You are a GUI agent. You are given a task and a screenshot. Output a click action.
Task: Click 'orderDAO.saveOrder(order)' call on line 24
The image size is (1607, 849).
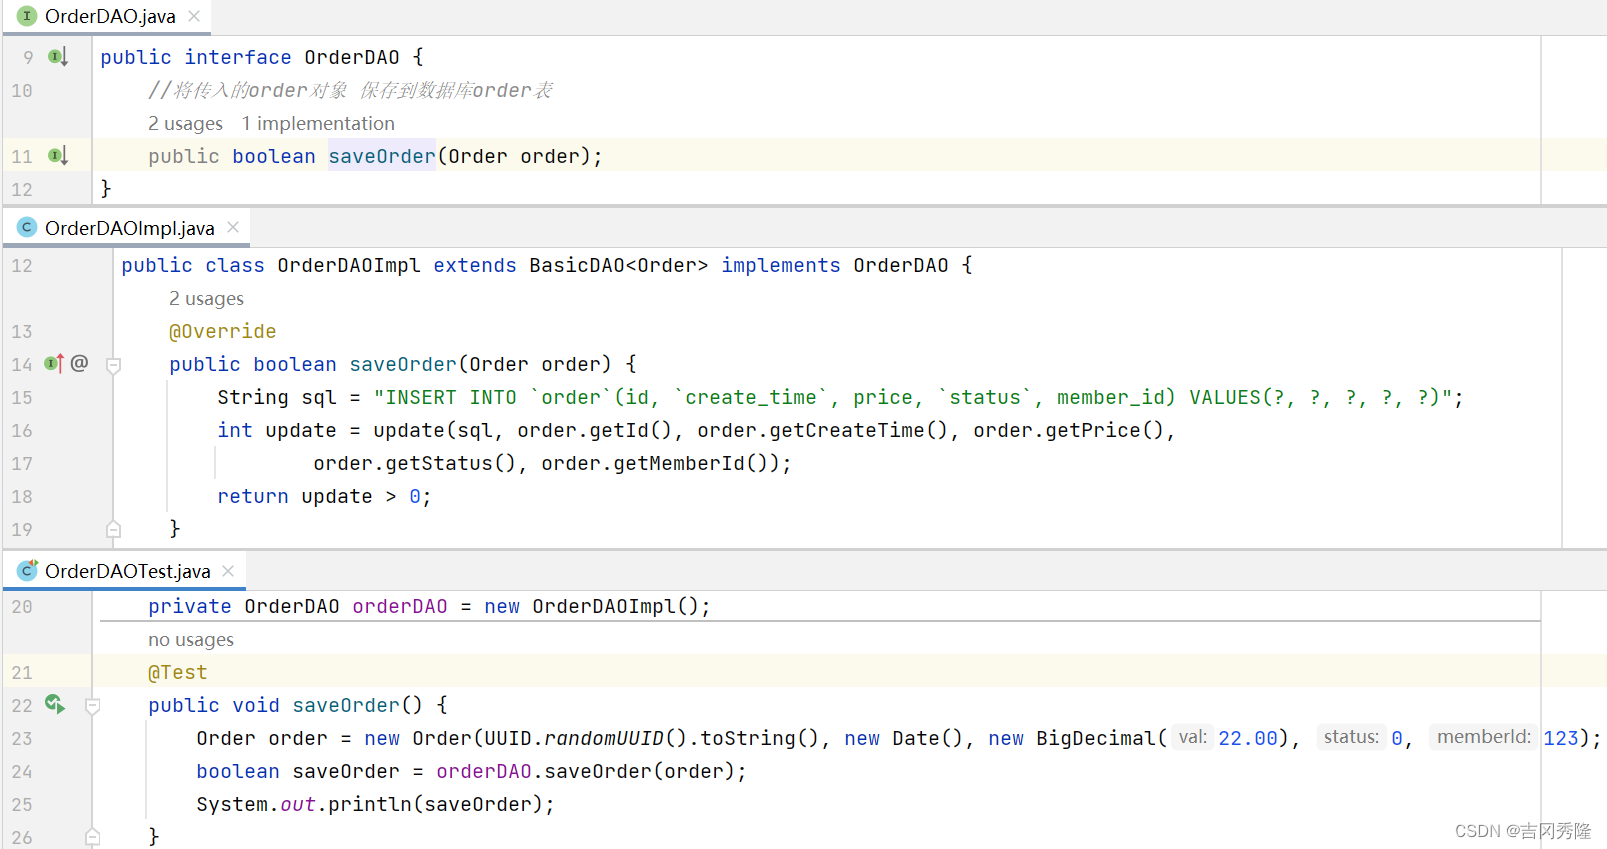pos(585,771)
